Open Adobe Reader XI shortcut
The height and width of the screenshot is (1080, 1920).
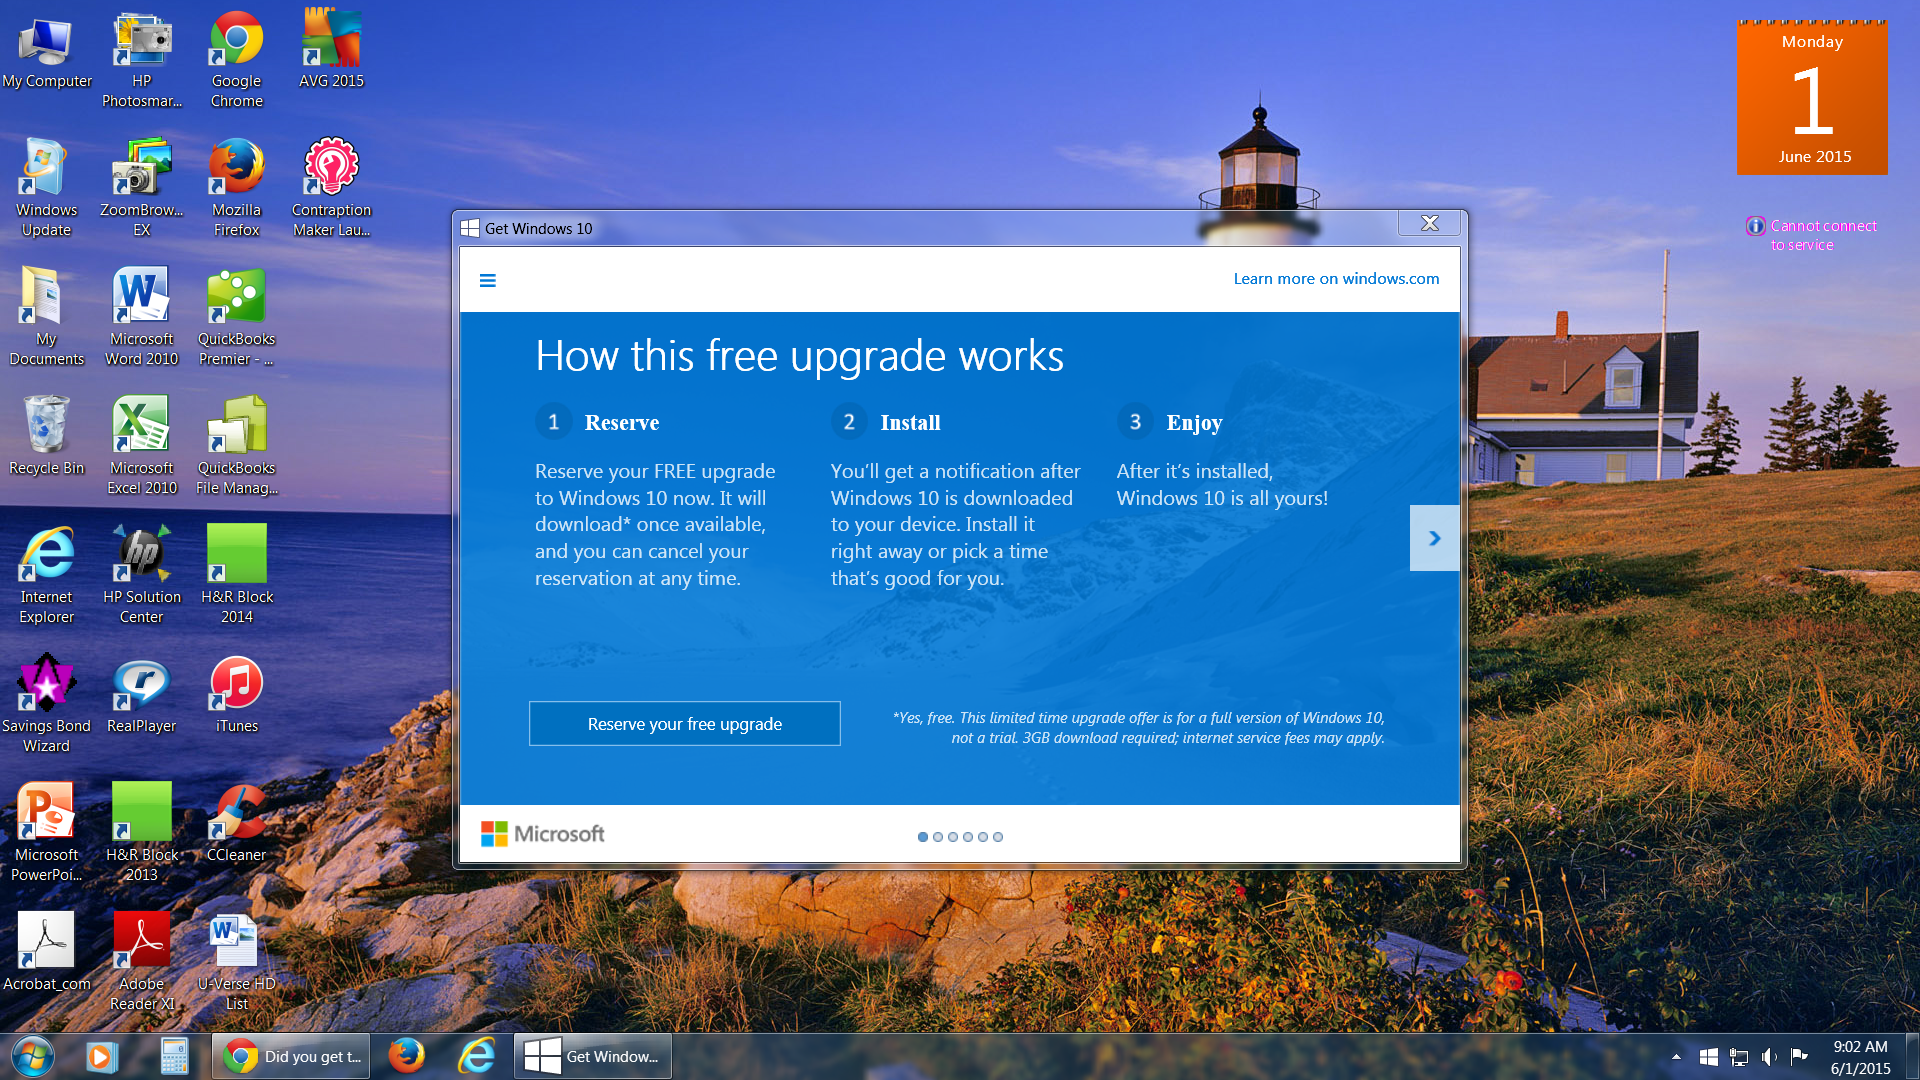point(141,962)
